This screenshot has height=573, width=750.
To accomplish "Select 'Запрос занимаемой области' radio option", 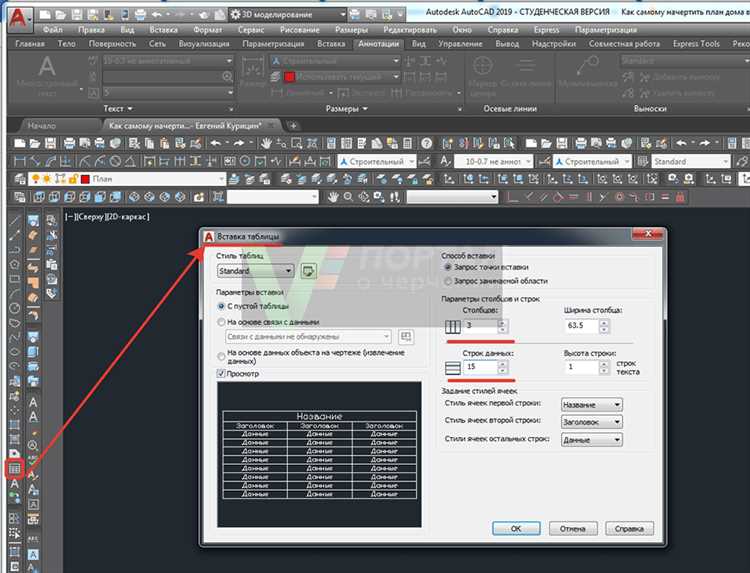I will (448, 281).
